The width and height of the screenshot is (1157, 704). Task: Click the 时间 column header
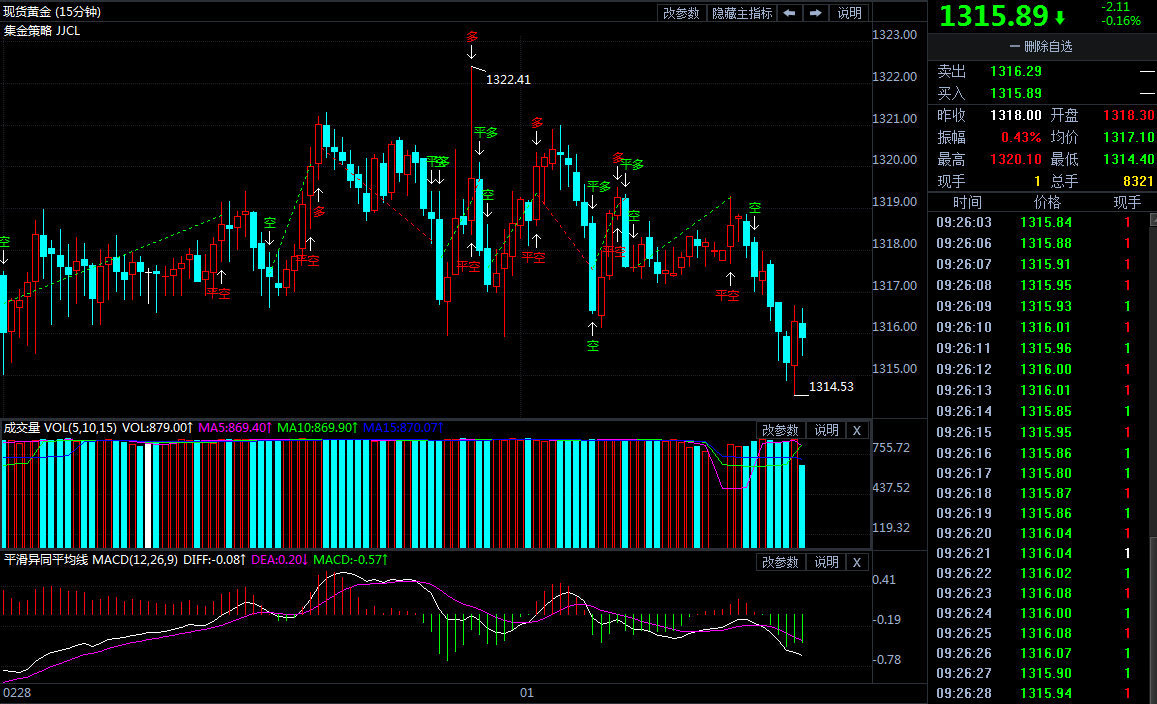point(967,202)
